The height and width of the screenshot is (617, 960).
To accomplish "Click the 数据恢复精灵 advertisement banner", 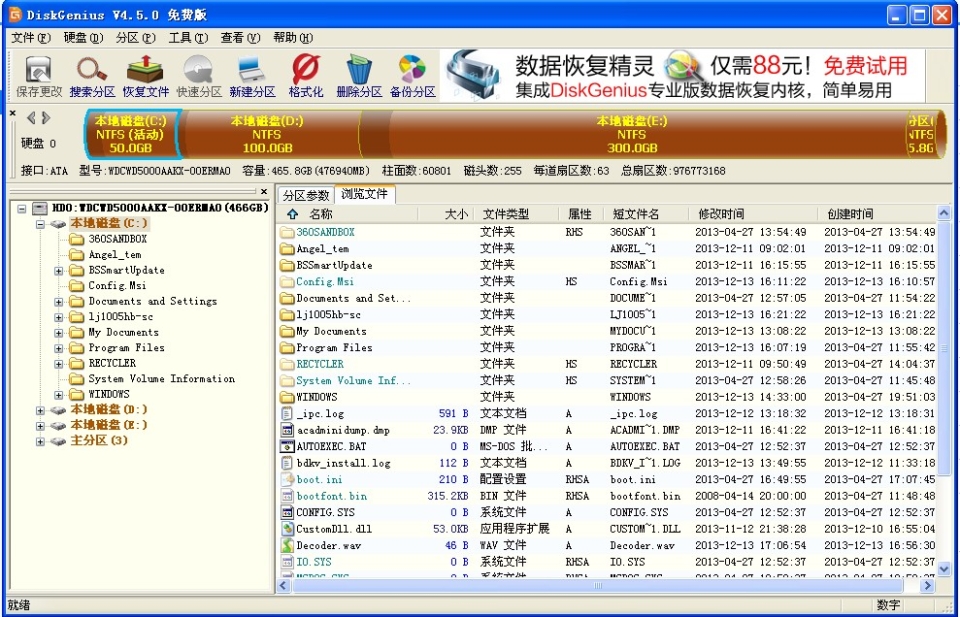I will [683, 75].
